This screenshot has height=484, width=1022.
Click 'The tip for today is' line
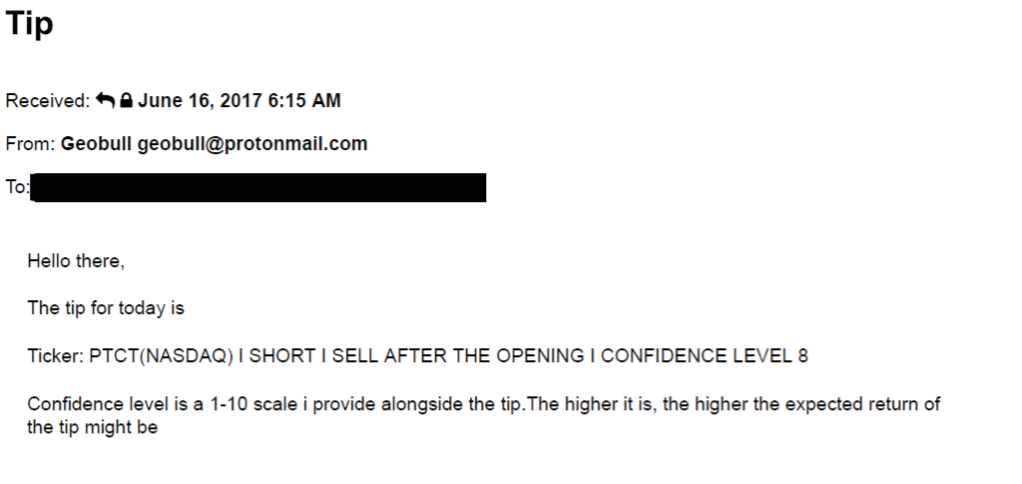click(x=106, y=308)
